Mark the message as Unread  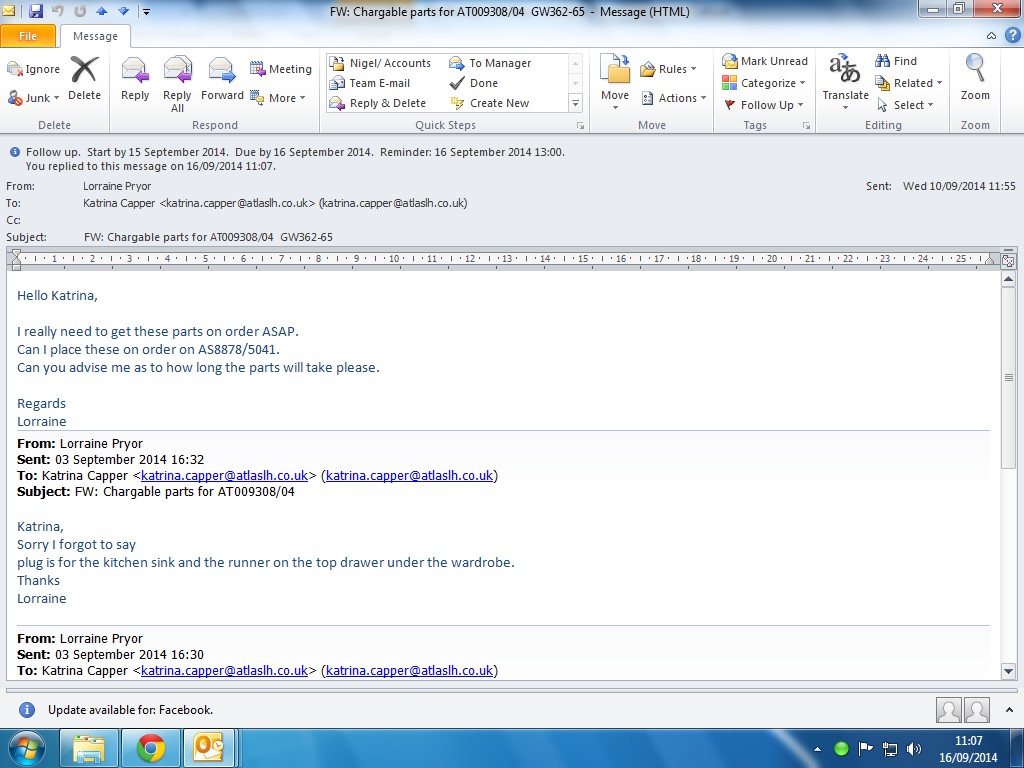click(x=765, y=61)
